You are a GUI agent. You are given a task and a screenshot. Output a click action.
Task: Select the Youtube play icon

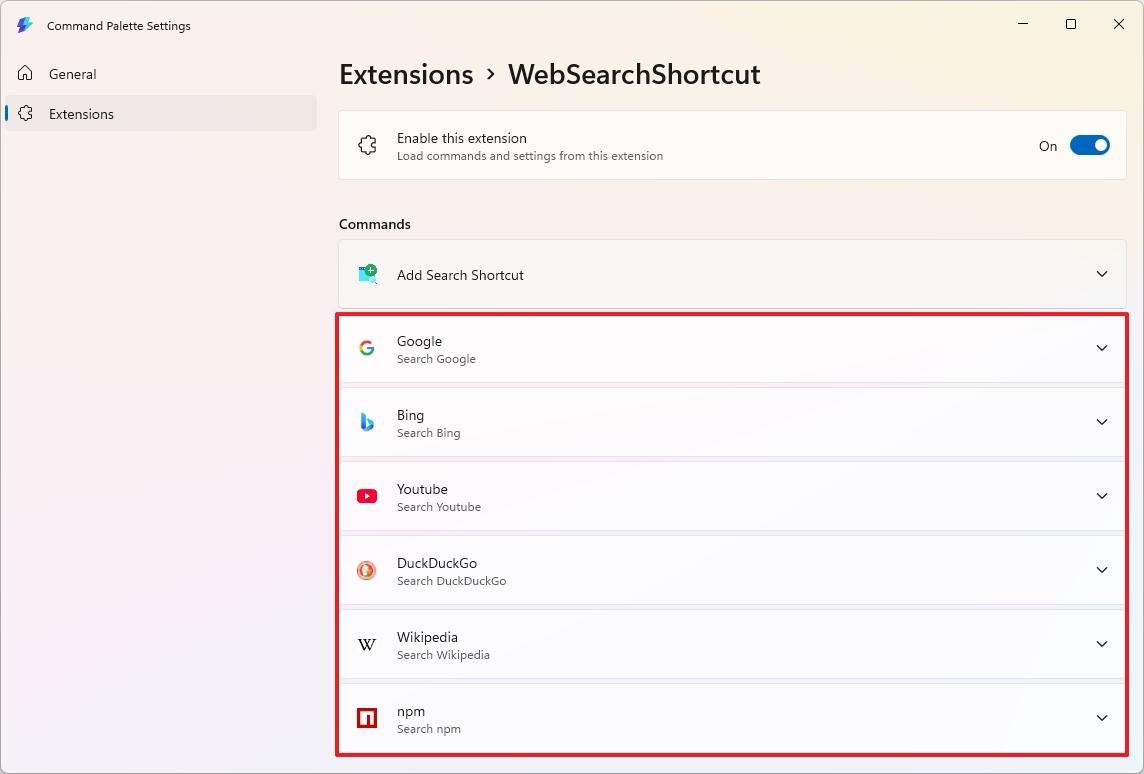pos(367,495)
